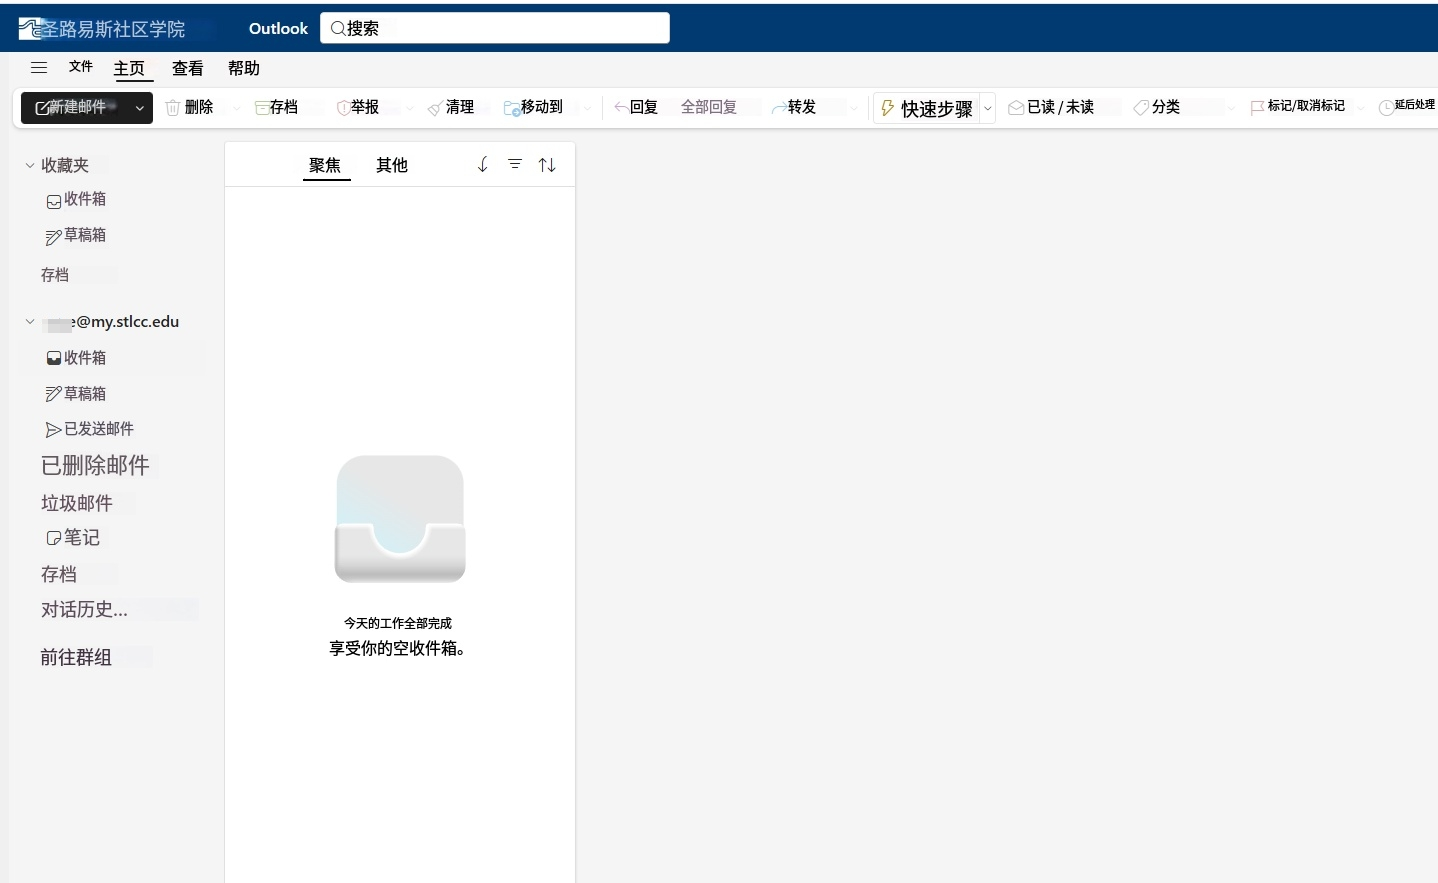Toggle sort order with up-down arrows

(x=547, y=165)
